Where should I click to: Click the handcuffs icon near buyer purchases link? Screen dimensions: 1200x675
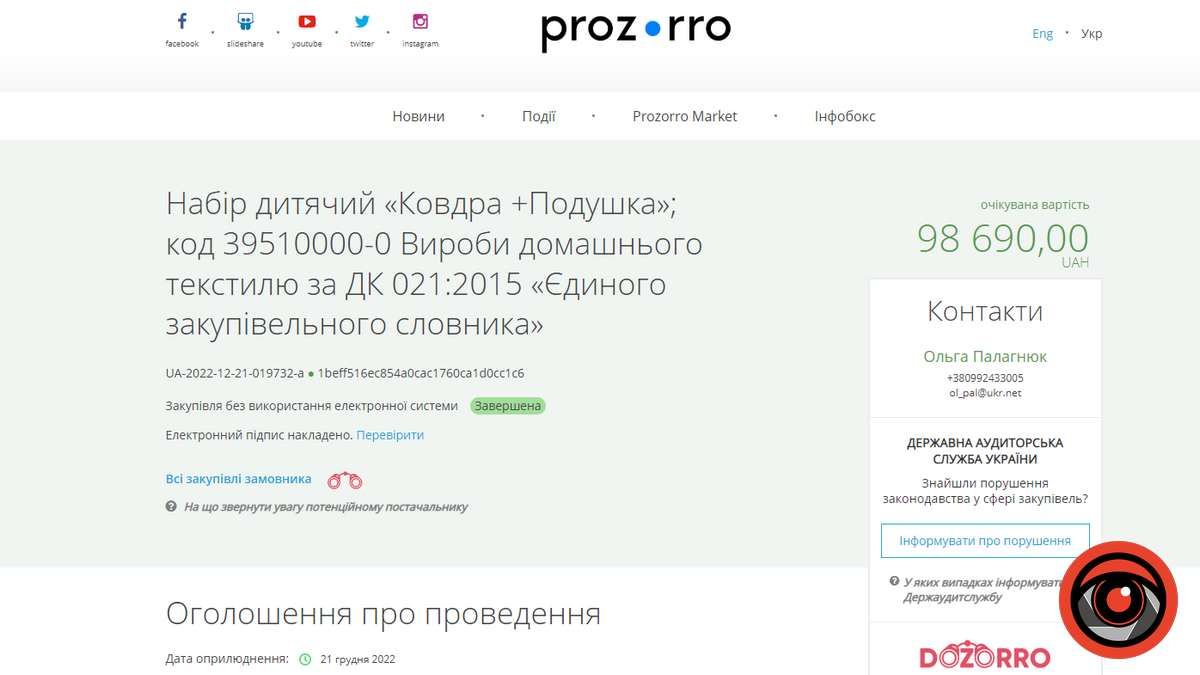click(x=344, y=479)
